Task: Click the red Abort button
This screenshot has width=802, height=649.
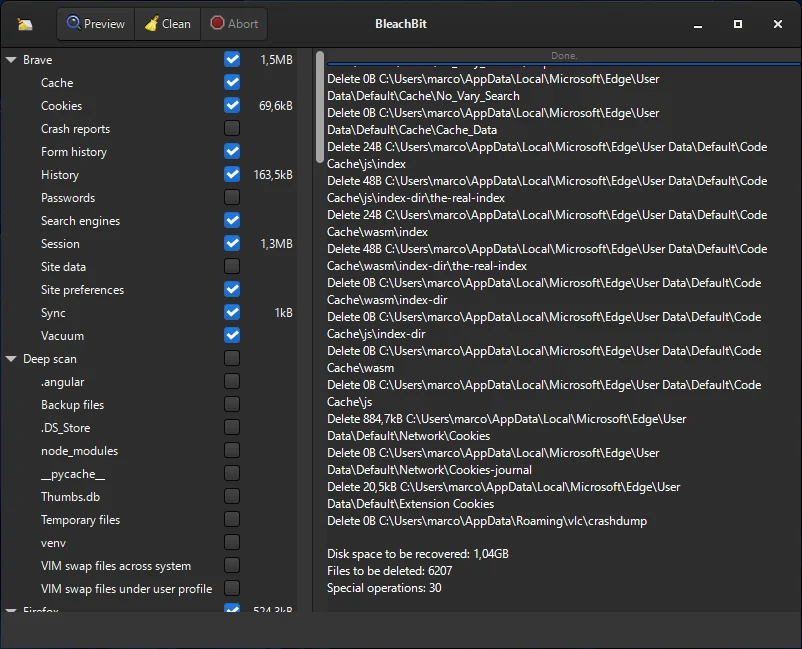Action: 234,24
